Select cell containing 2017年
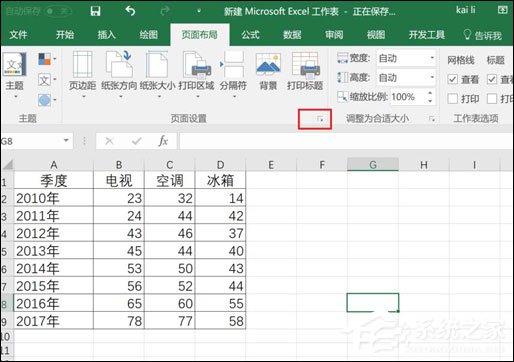The image size is (514, 362). tap(54, 321)
